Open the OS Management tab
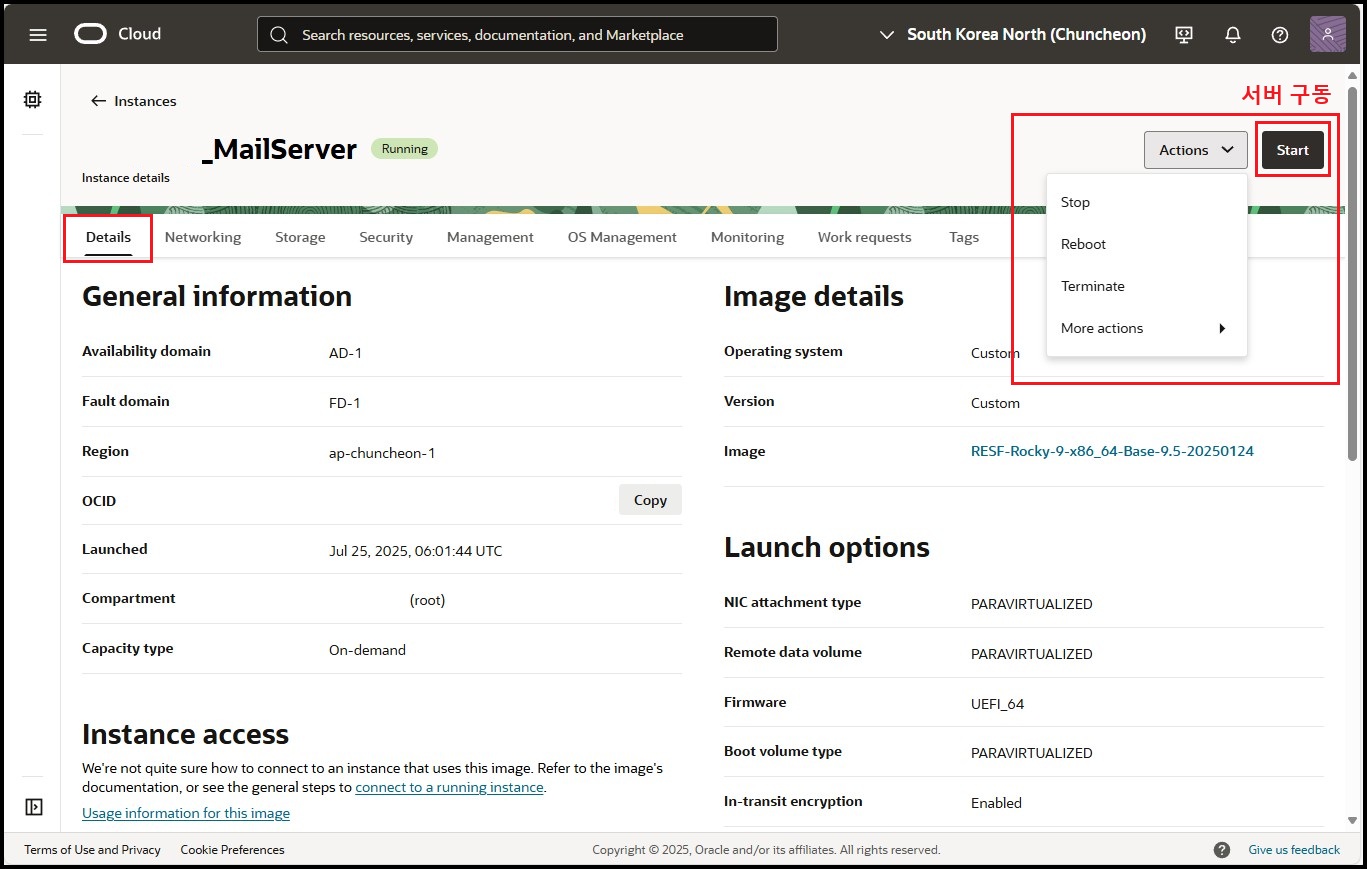The image size is (1367, 869). click(622, 237)
